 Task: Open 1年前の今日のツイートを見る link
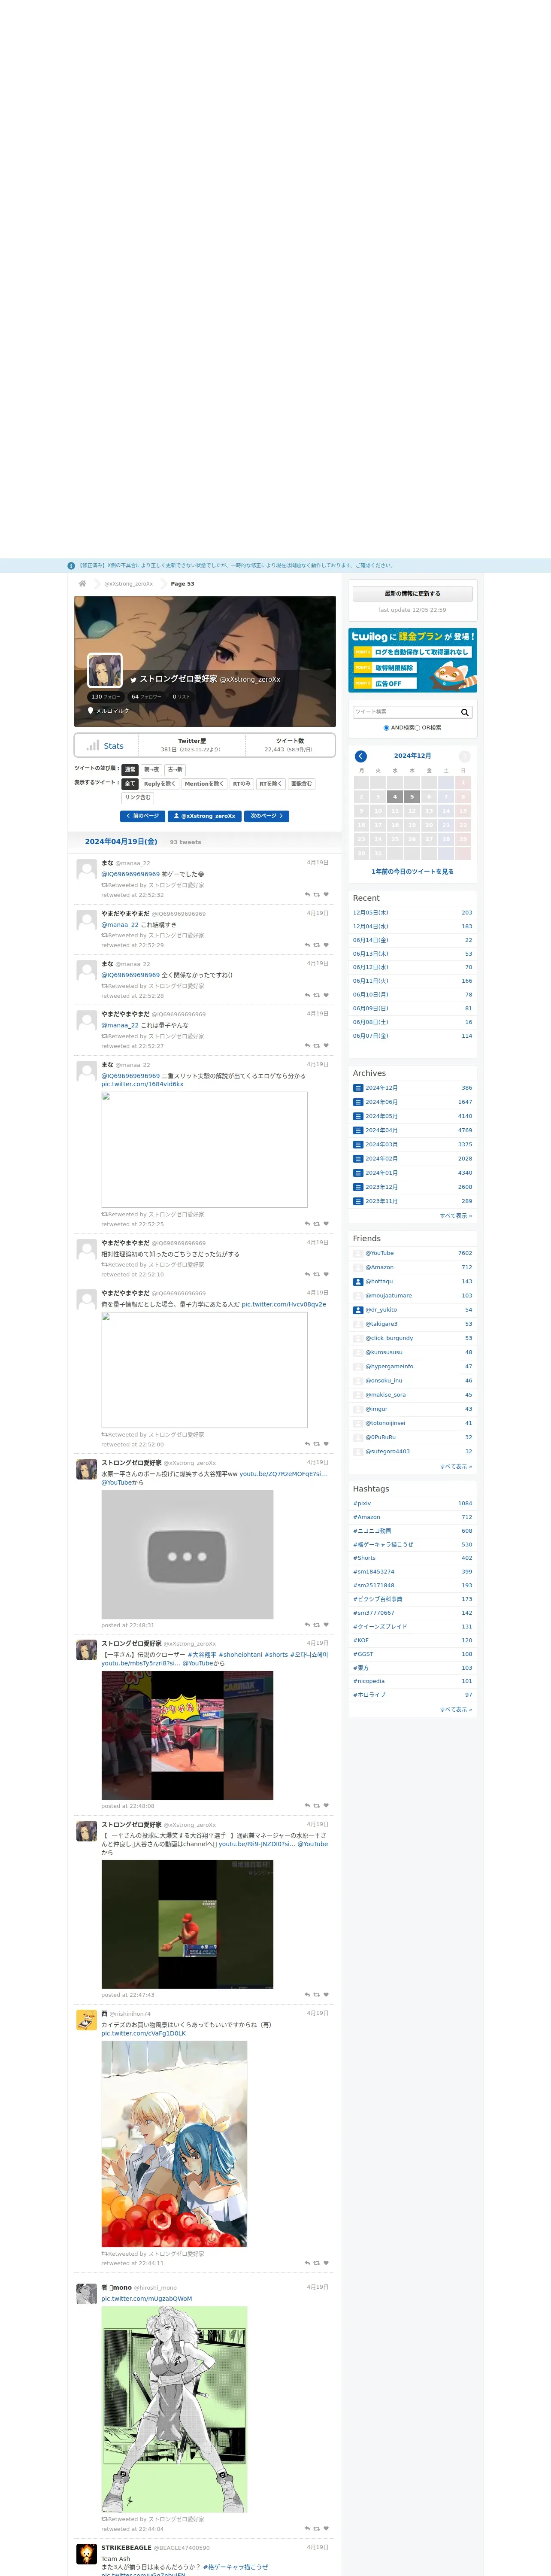click(412, 872)
